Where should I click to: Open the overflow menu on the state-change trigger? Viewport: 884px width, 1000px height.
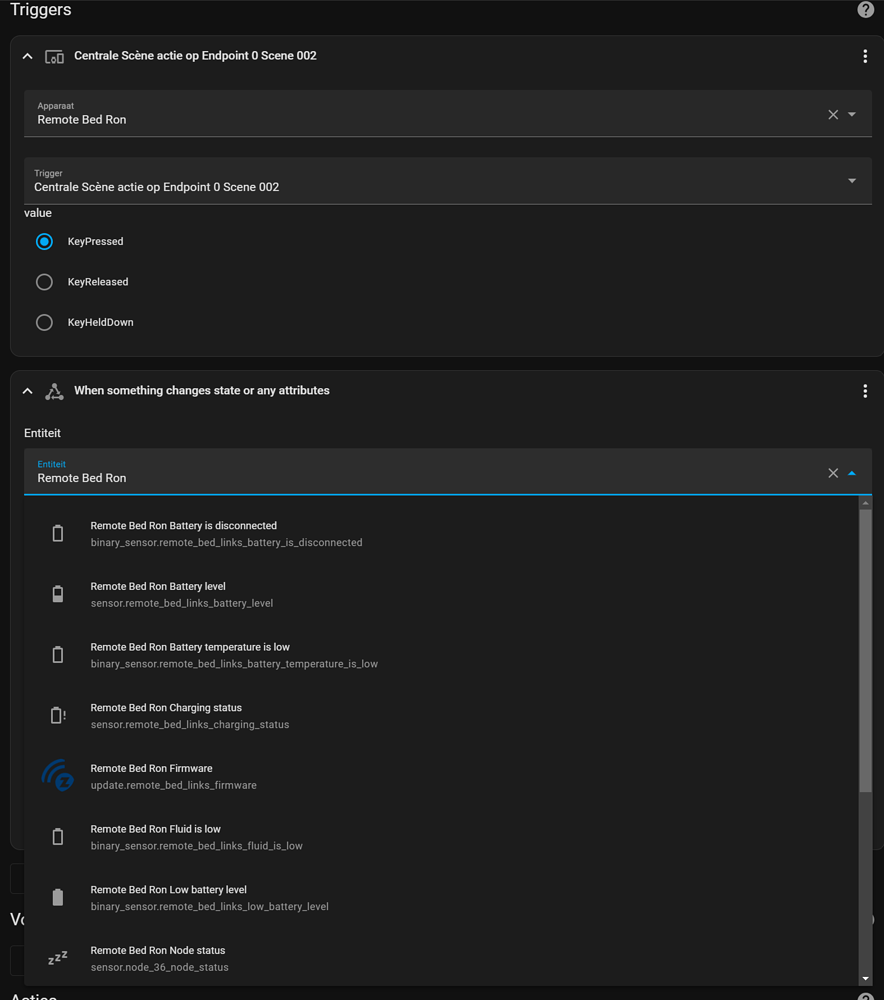coord(865,390)
